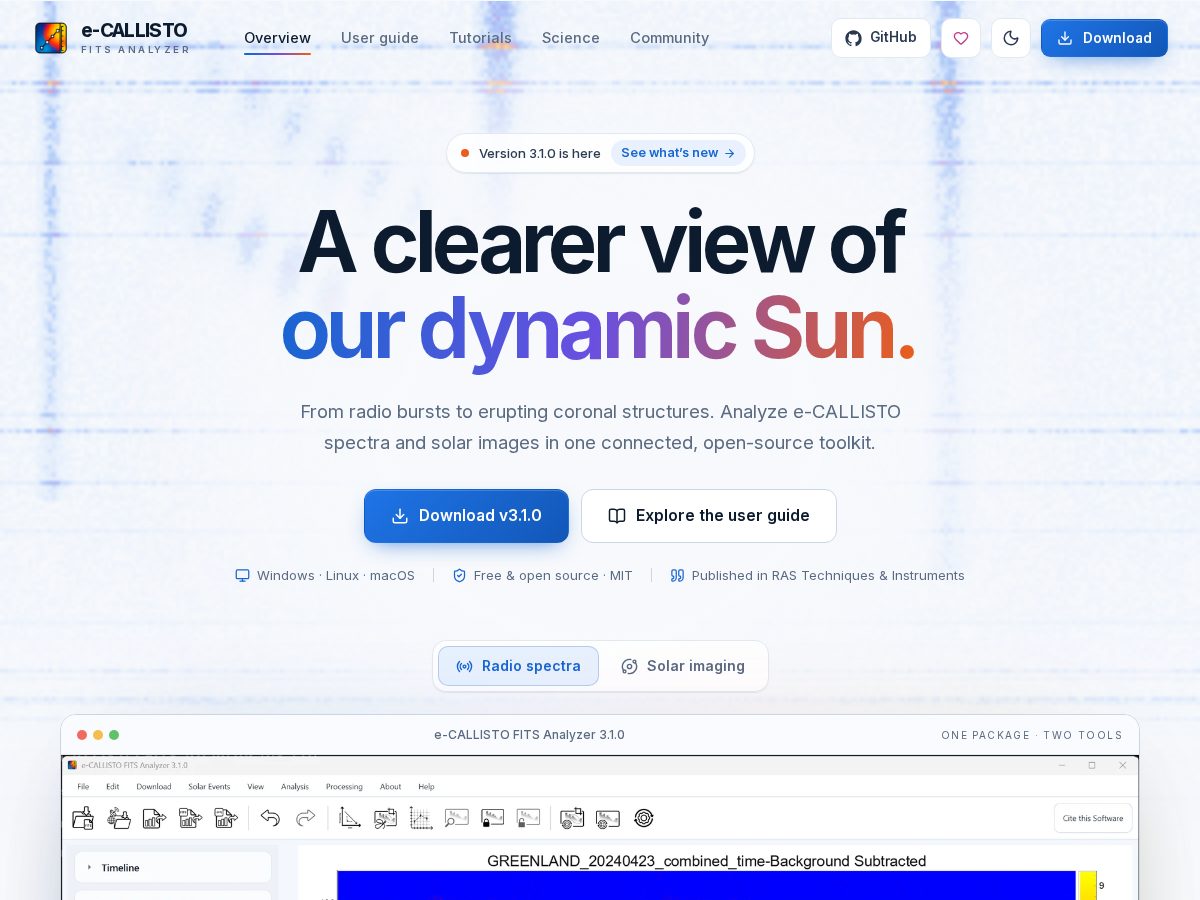1200x900 pixels.
Task: Click the second spectrum-with-gear toolbar icon
Action: [x=608, y=818]
